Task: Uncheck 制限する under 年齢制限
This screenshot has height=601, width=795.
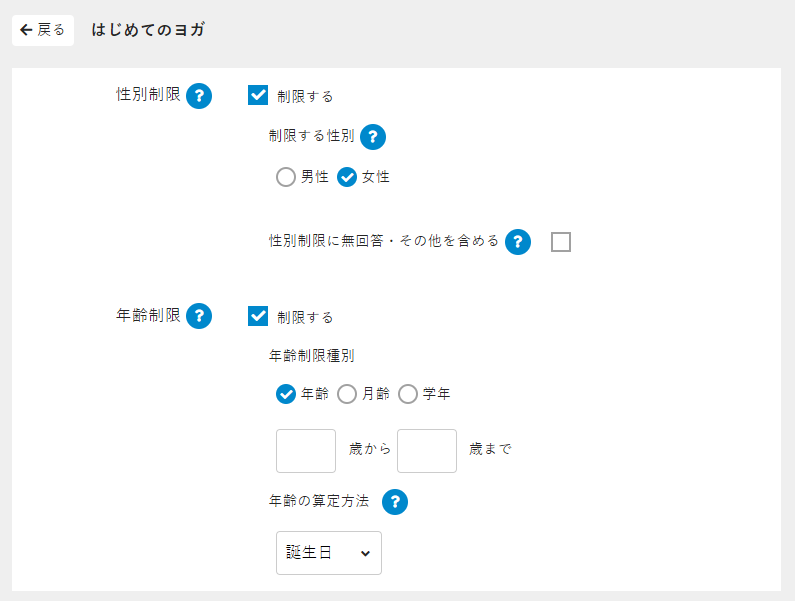Action: click(258, 316)
